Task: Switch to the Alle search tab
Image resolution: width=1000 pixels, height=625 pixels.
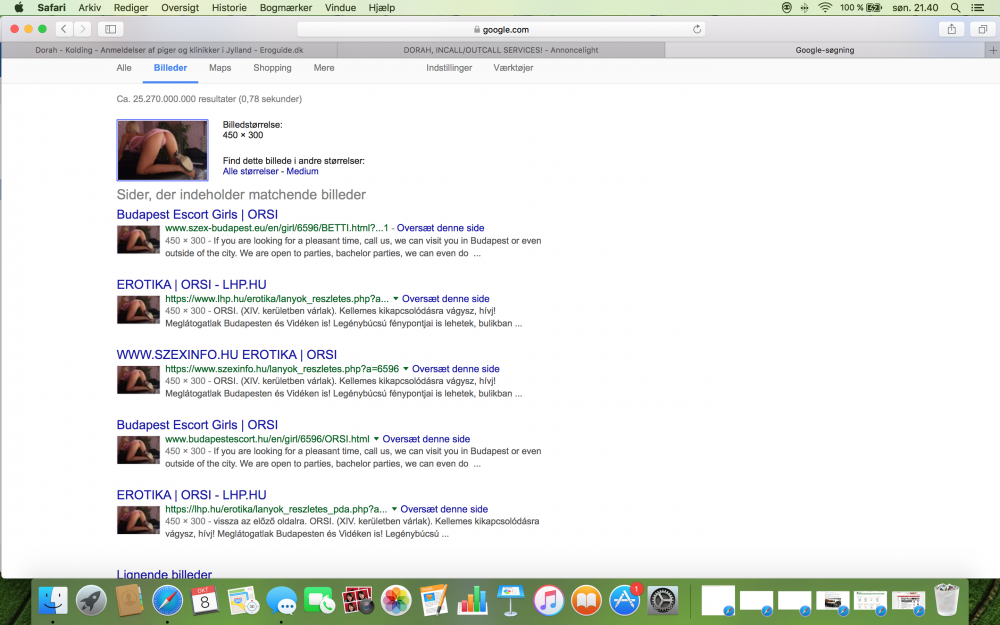Action: click(x=124, y=68)
